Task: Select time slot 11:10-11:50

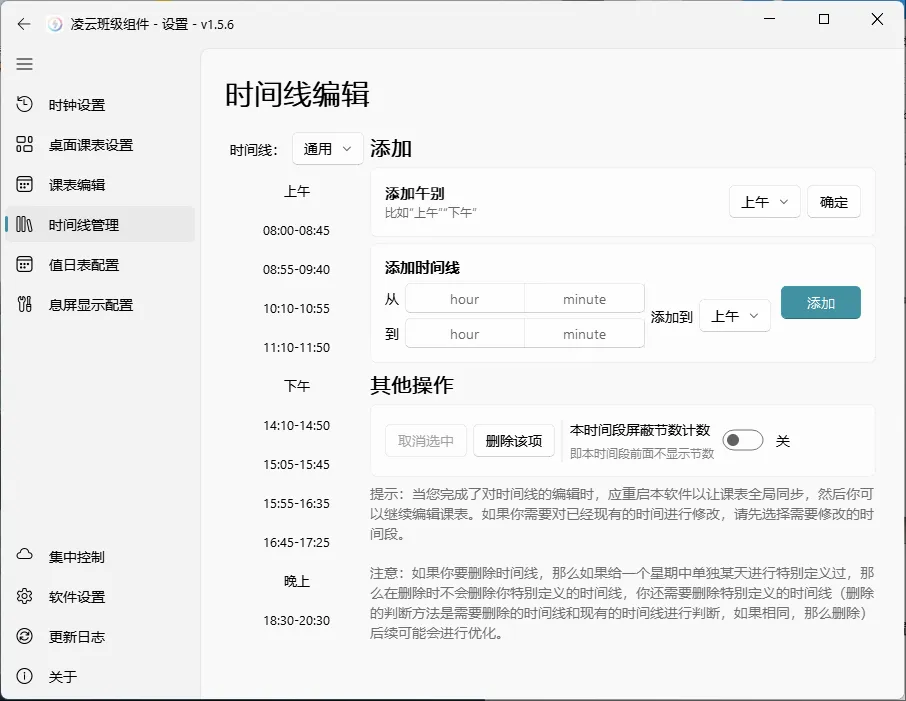Action: click(x=296, y=347)
